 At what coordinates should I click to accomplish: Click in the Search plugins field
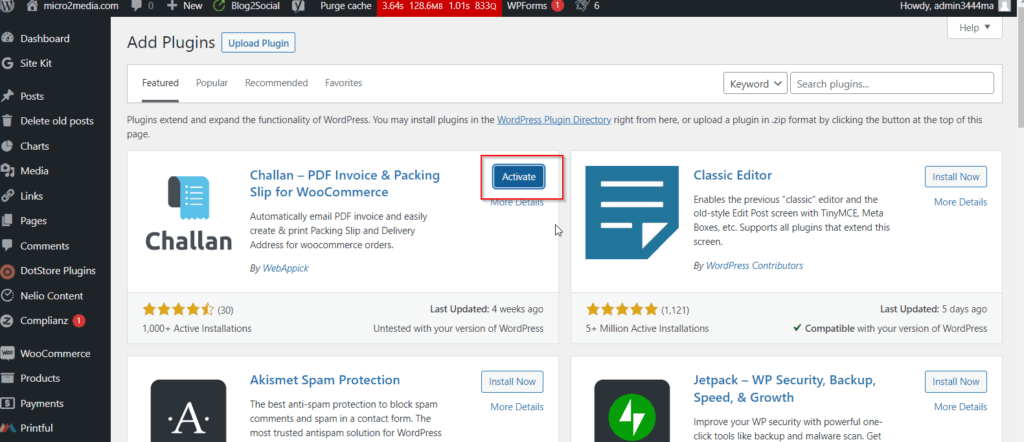click(x=892, y=84)
